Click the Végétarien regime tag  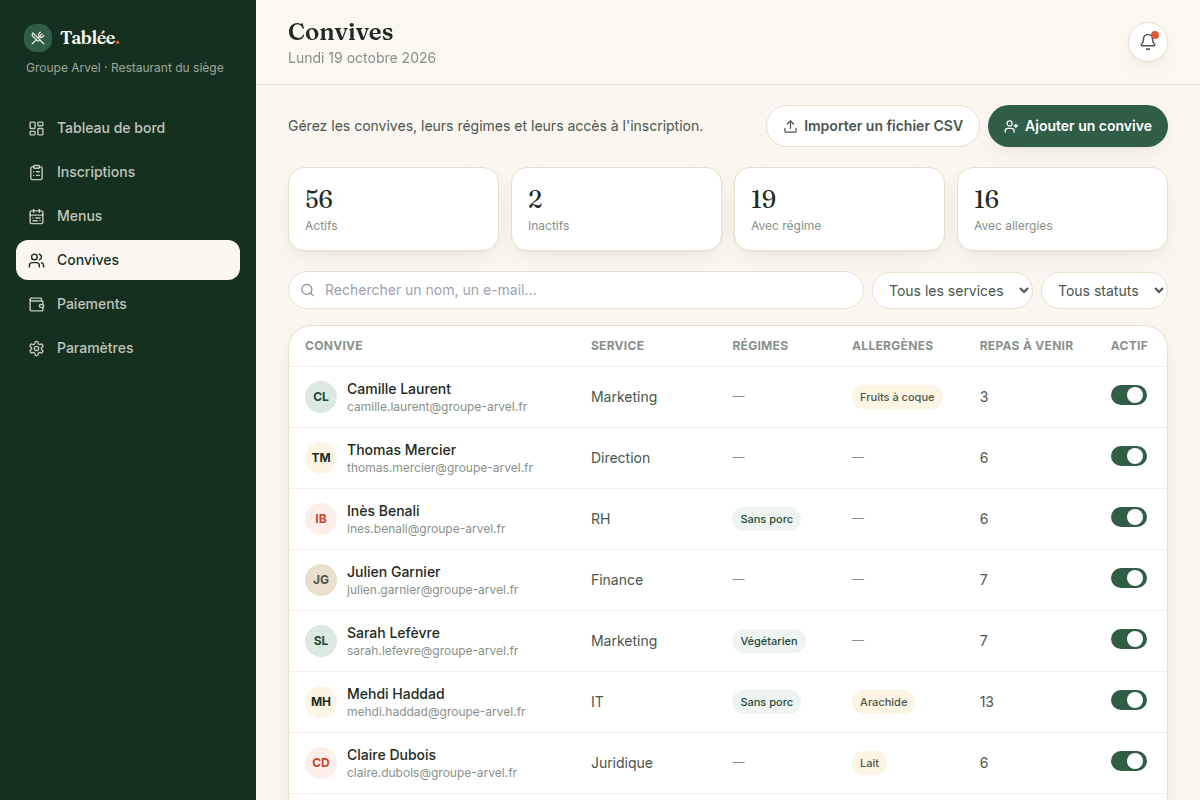(769, 641)
